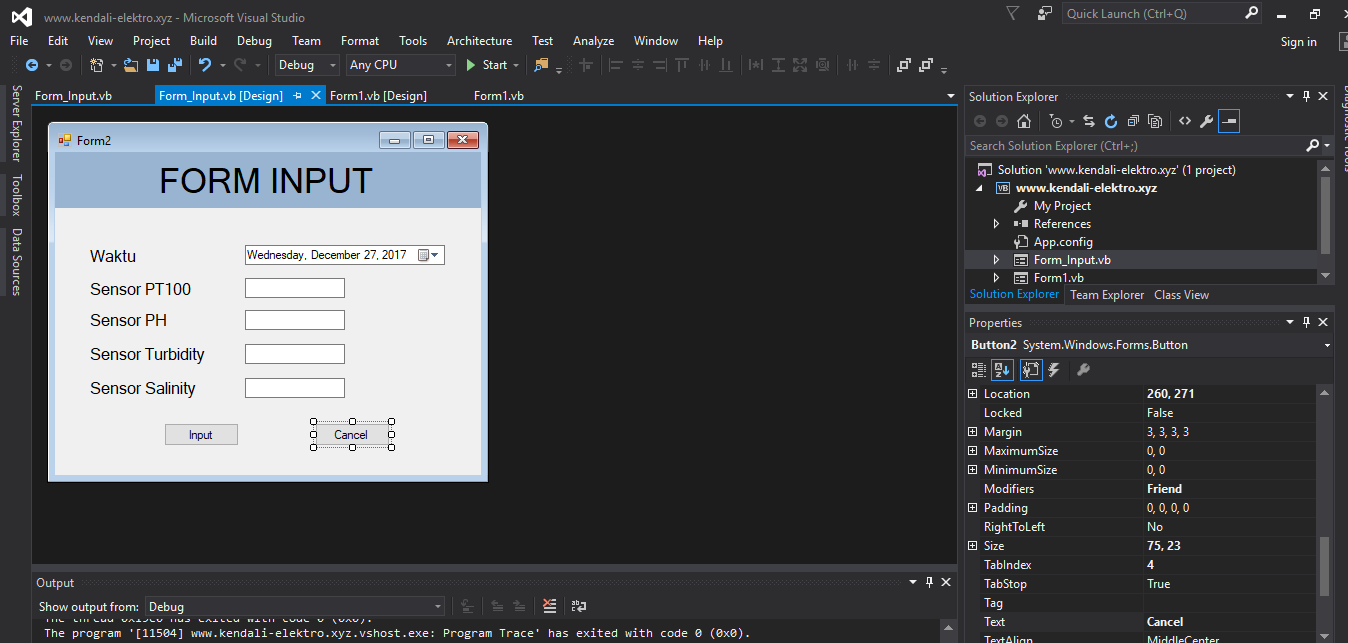Click Collapse All in Solution Explorer
The image size is (1348, 643).
click(1133, 121)
